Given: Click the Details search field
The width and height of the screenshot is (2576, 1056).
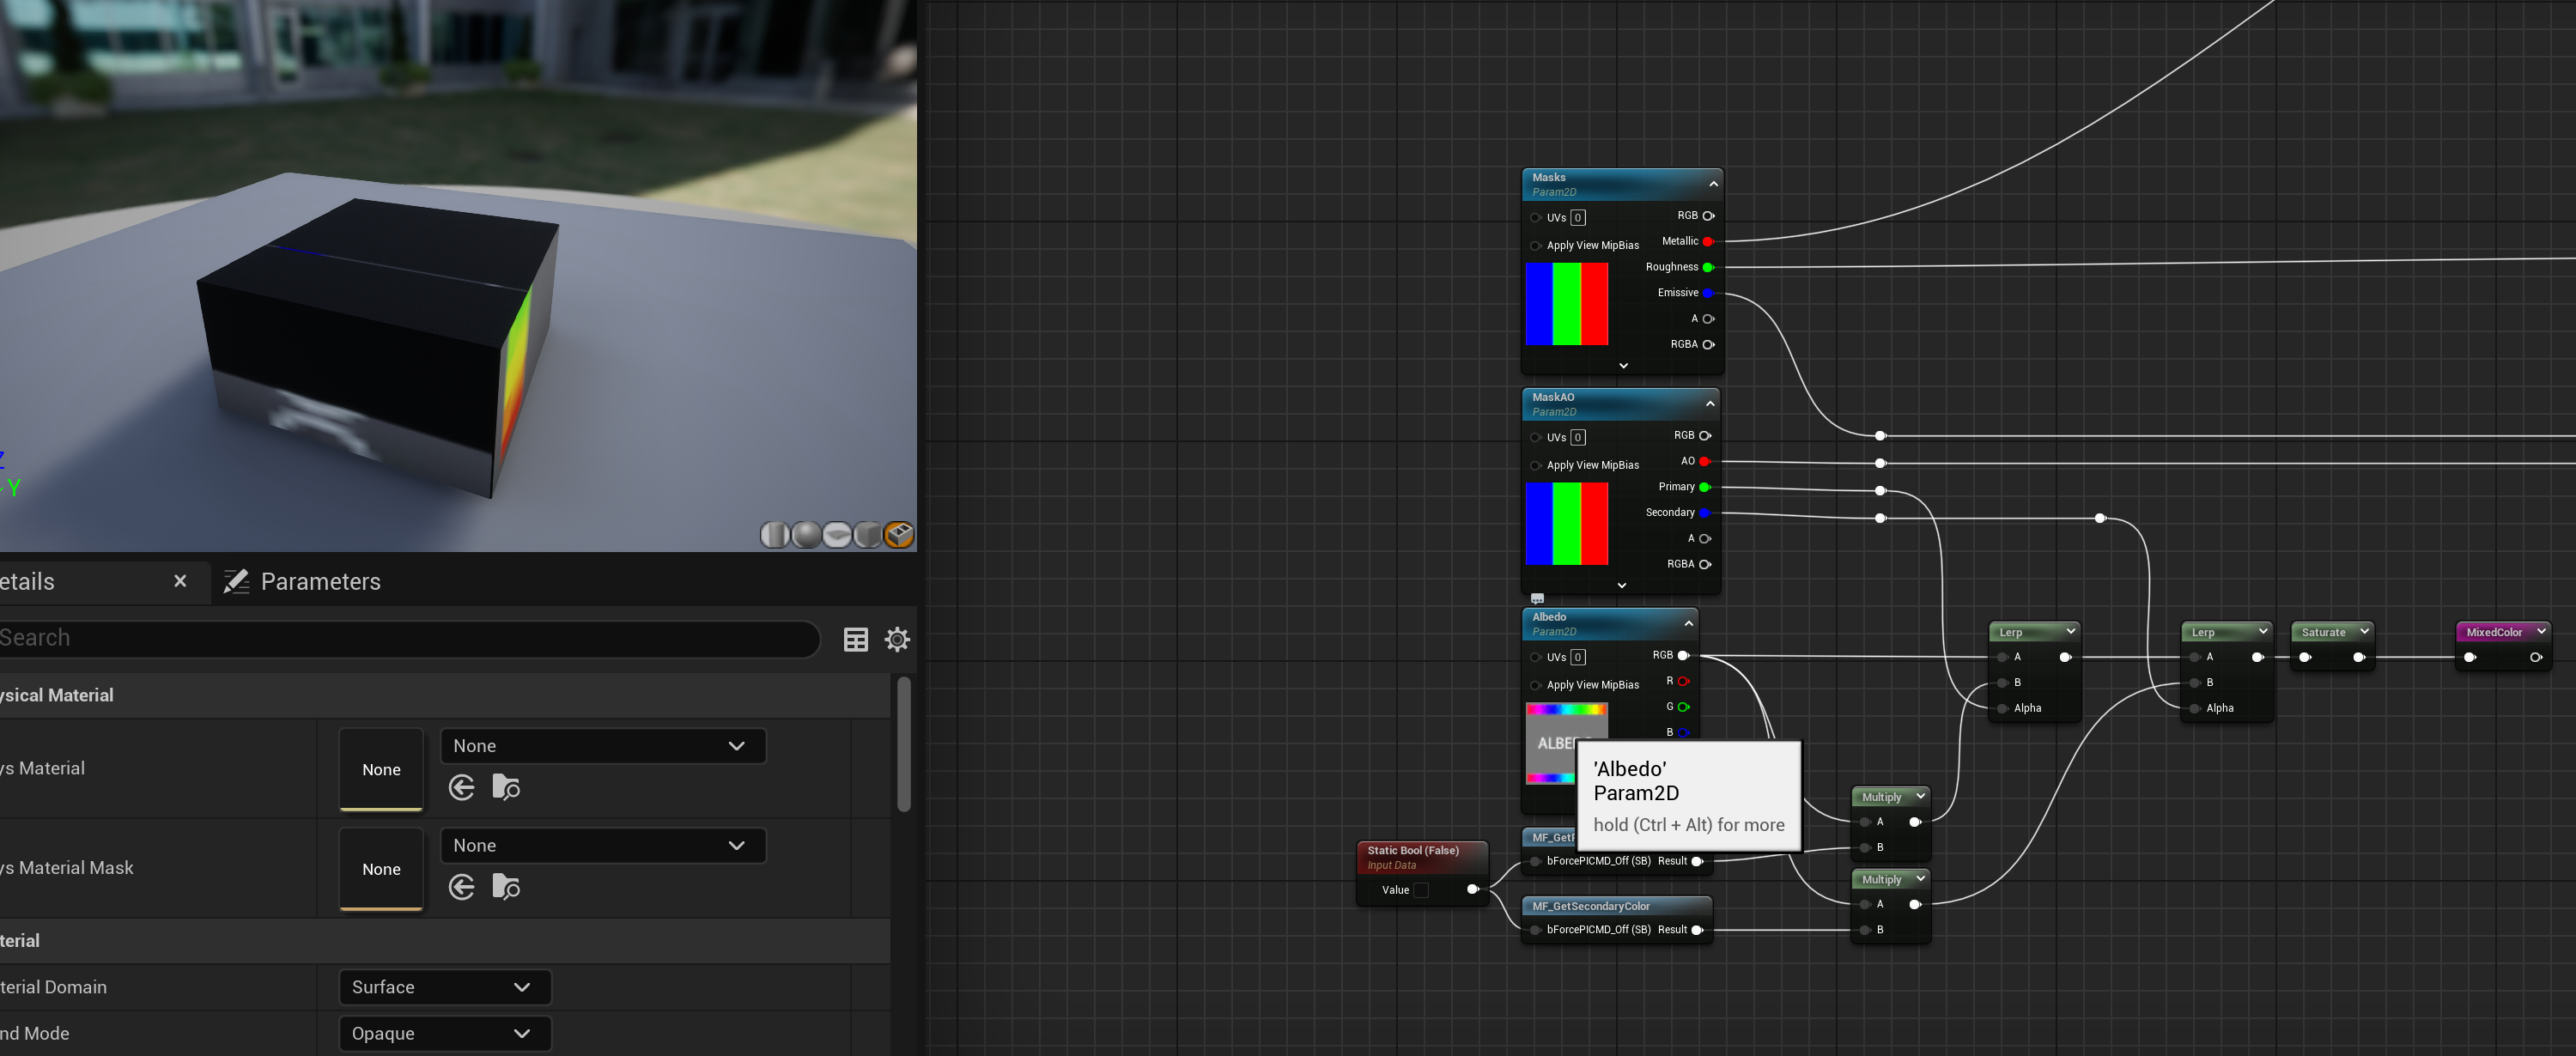Looking at the screenshot, I should tap(400, 638).
